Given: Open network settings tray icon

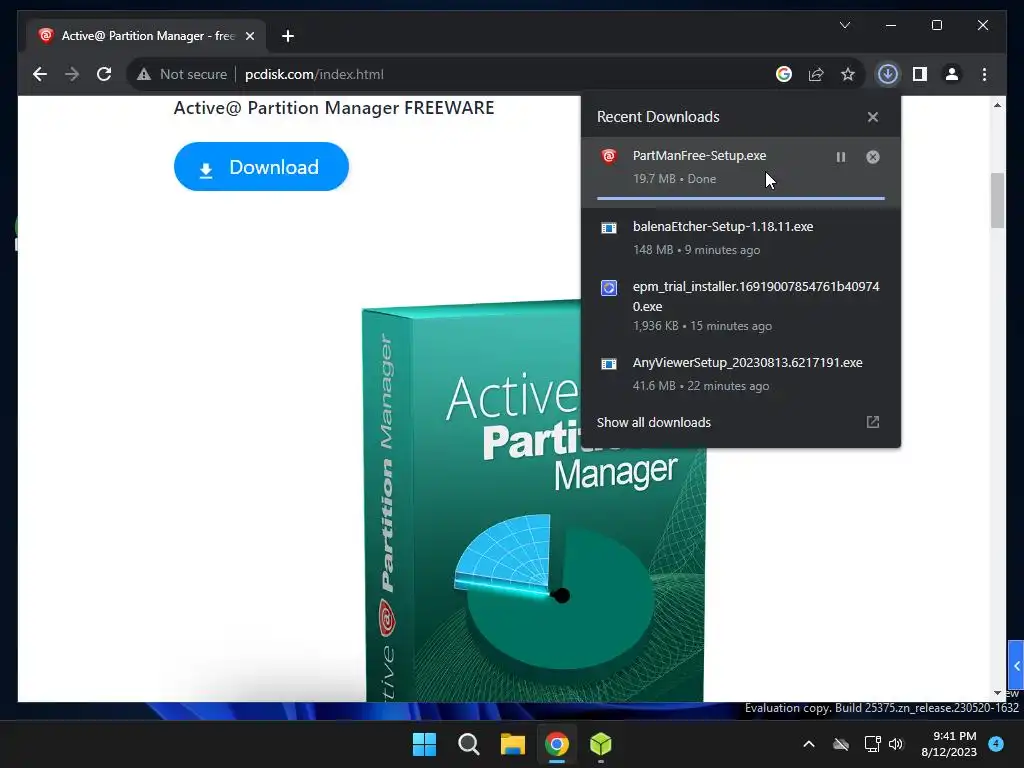Looking at the screenshot, I should coord(872,744).
